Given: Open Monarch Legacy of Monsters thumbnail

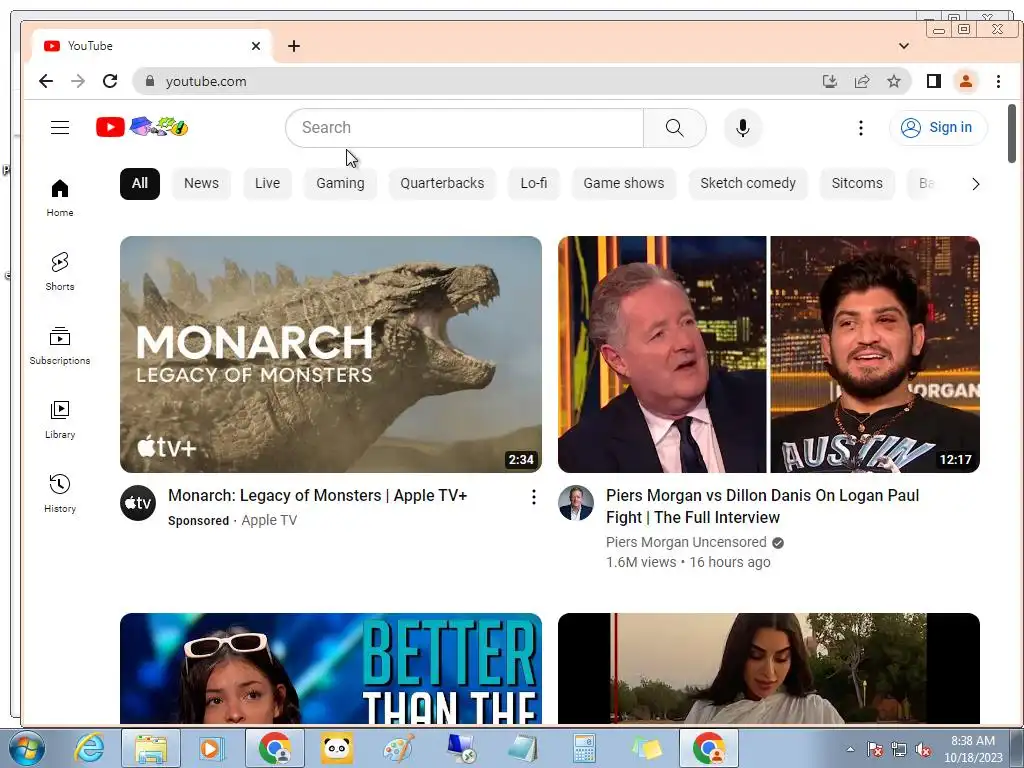Looking at the screenshot, I should pos(330,354).
